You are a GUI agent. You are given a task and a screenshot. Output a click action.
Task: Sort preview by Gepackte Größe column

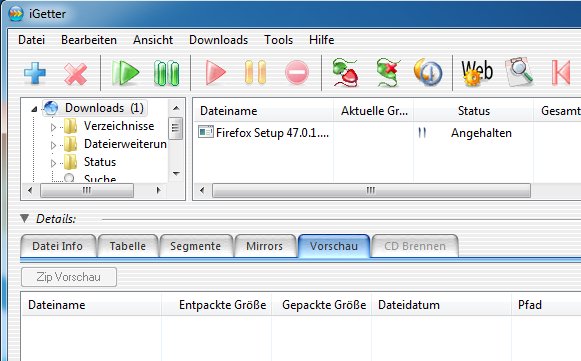[322, 305]
